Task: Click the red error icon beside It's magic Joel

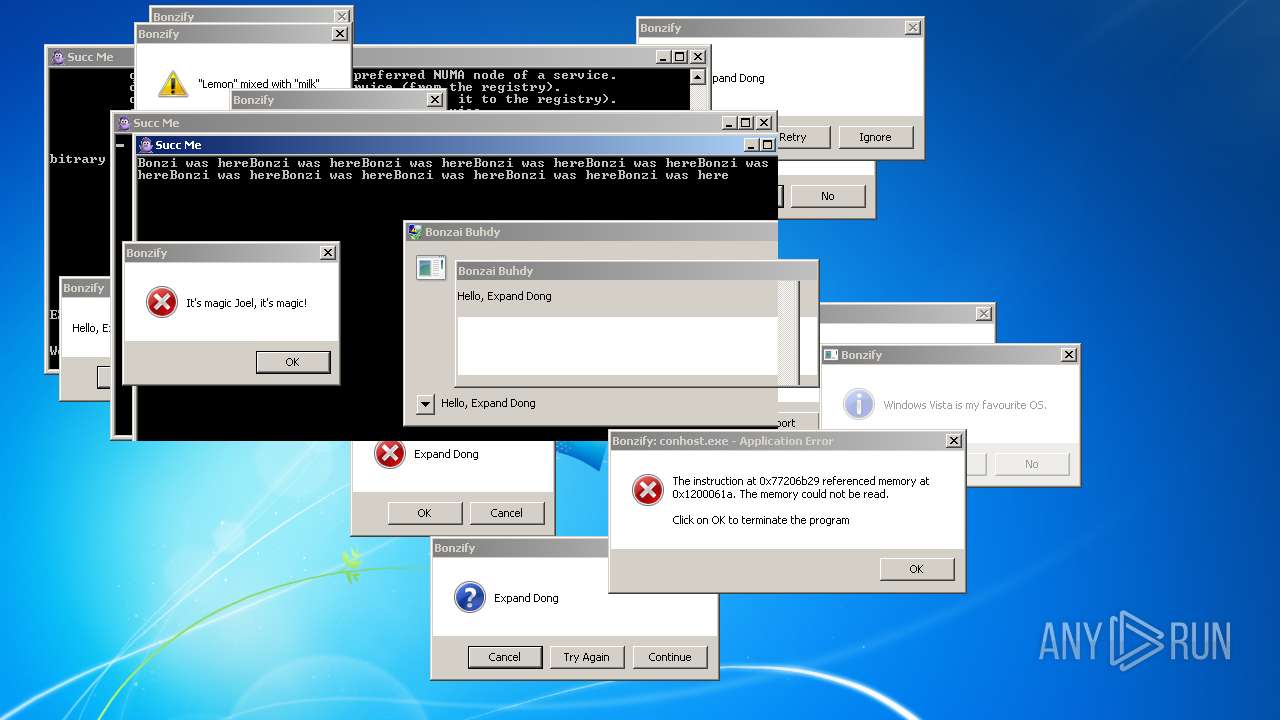Action: [x=162, y=302]
